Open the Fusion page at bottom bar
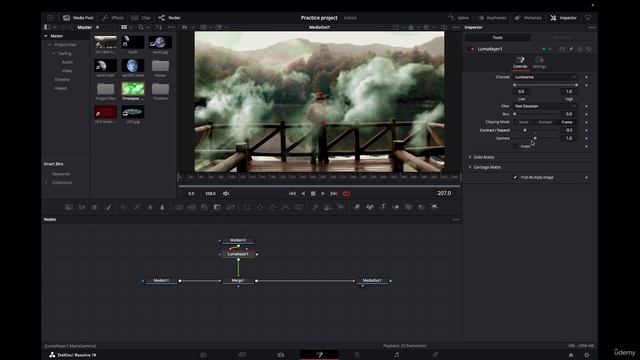Screen dimensions: 640x360 click(x=319, y=355)
